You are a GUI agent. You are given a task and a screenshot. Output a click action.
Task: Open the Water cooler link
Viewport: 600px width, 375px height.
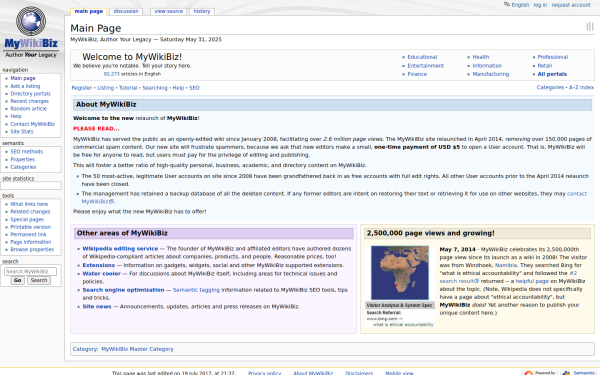point(101,274)
